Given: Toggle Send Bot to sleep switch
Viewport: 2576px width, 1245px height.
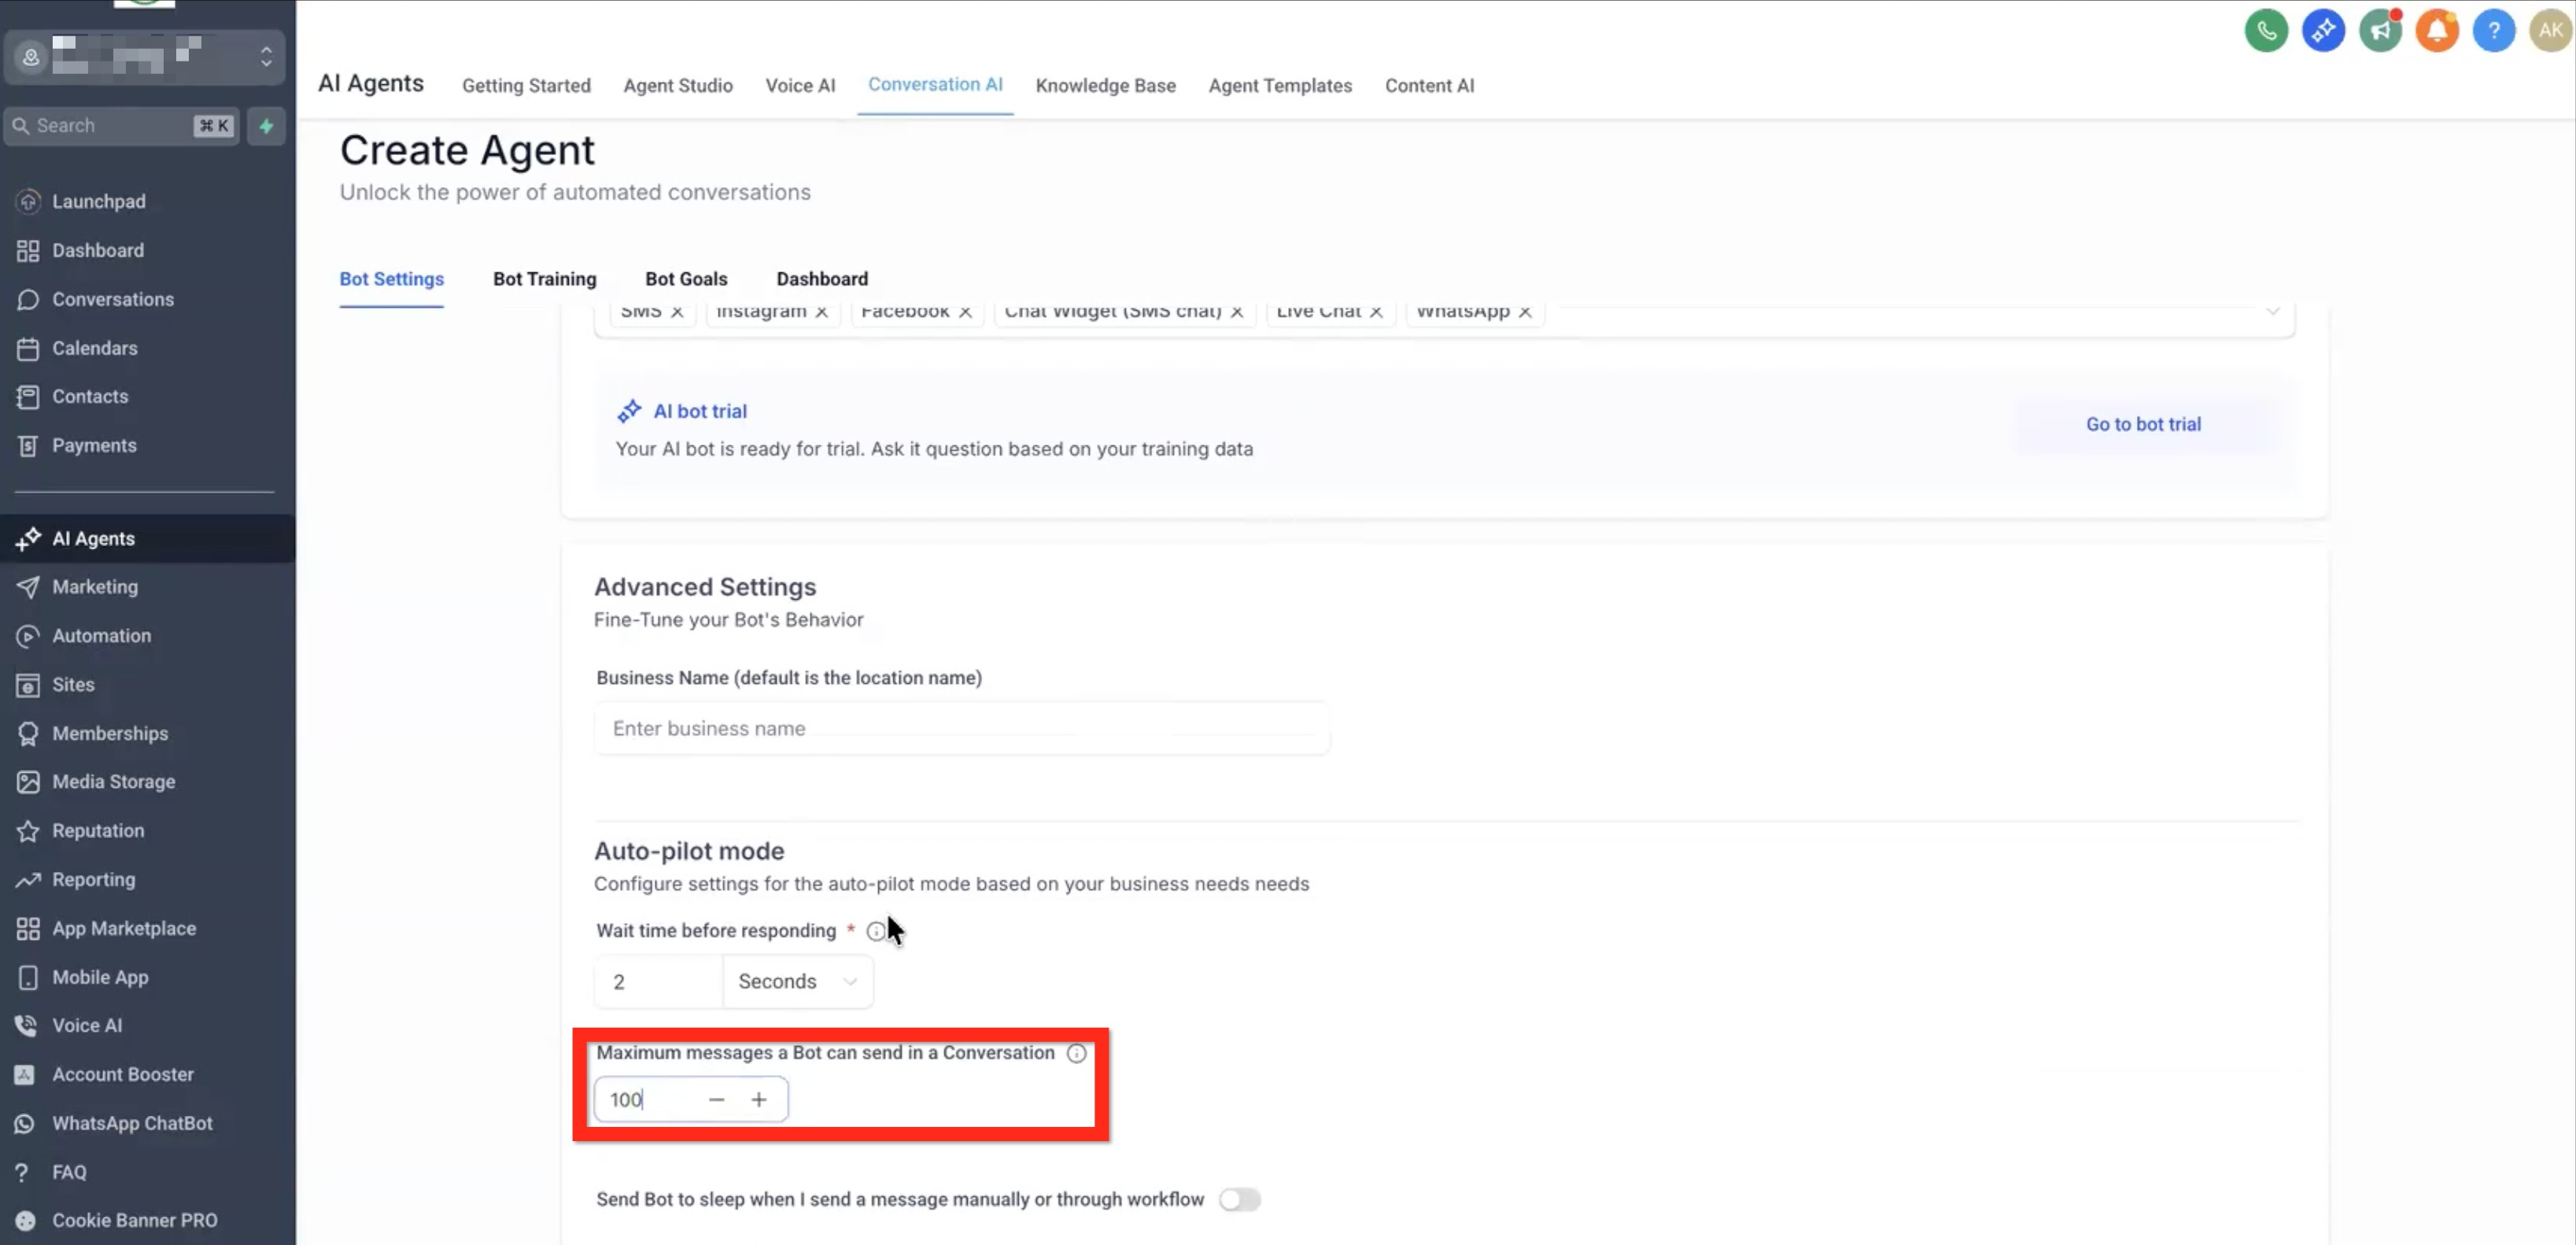Looking at the screenshot, I should 1239,1199.
